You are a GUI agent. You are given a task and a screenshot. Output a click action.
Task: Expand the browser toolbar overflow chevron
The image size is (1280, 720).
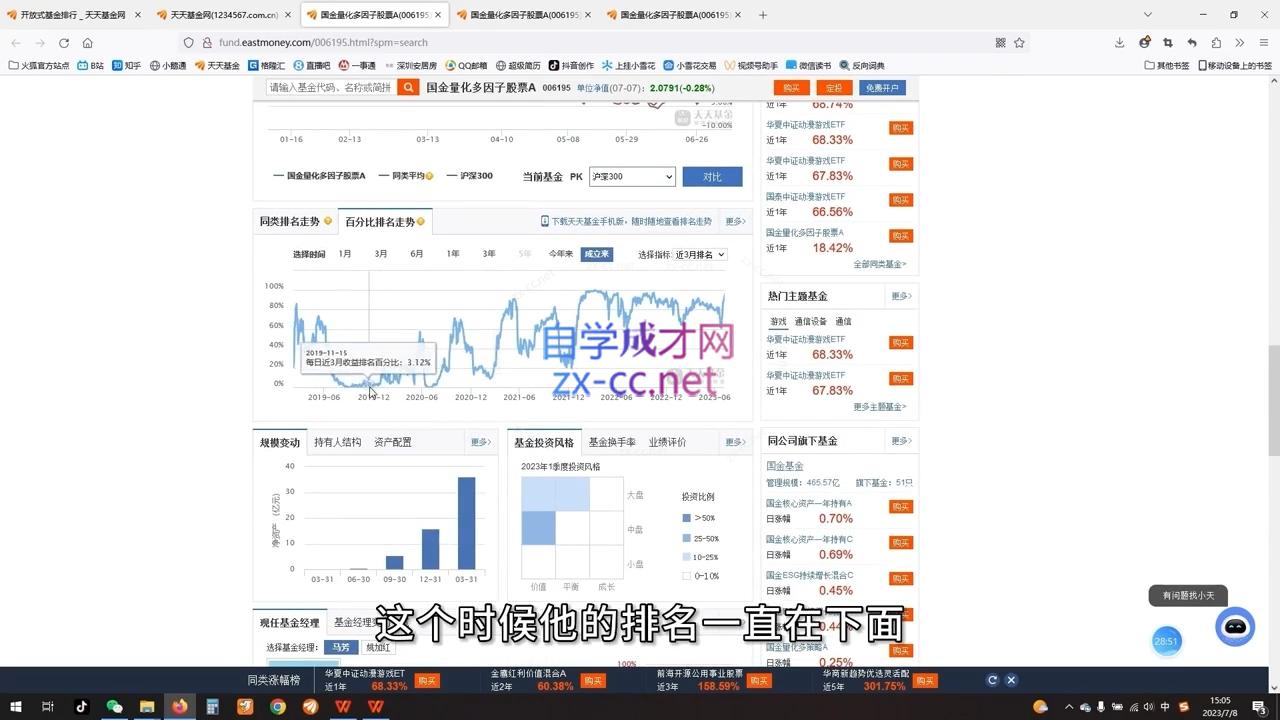(1240, 43)
